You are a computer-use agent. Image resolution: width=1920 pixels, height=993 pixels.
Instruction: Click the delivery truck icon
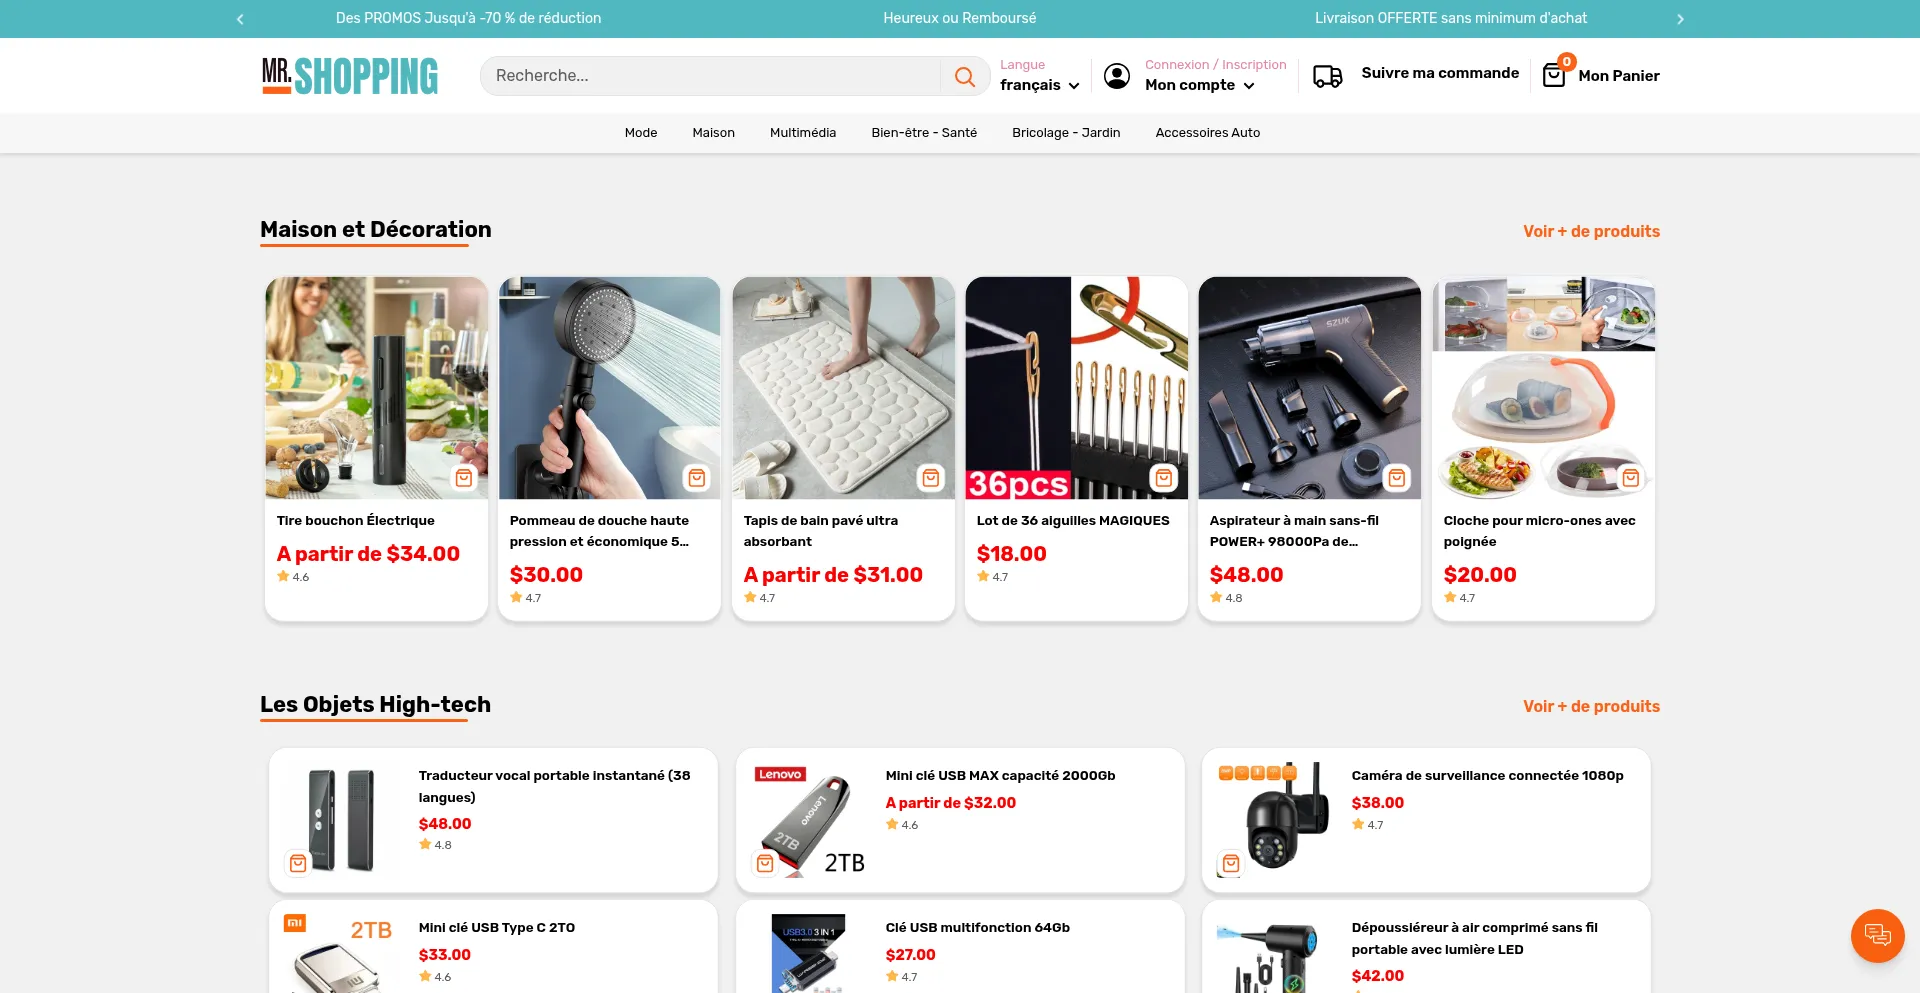point(1327,76)
